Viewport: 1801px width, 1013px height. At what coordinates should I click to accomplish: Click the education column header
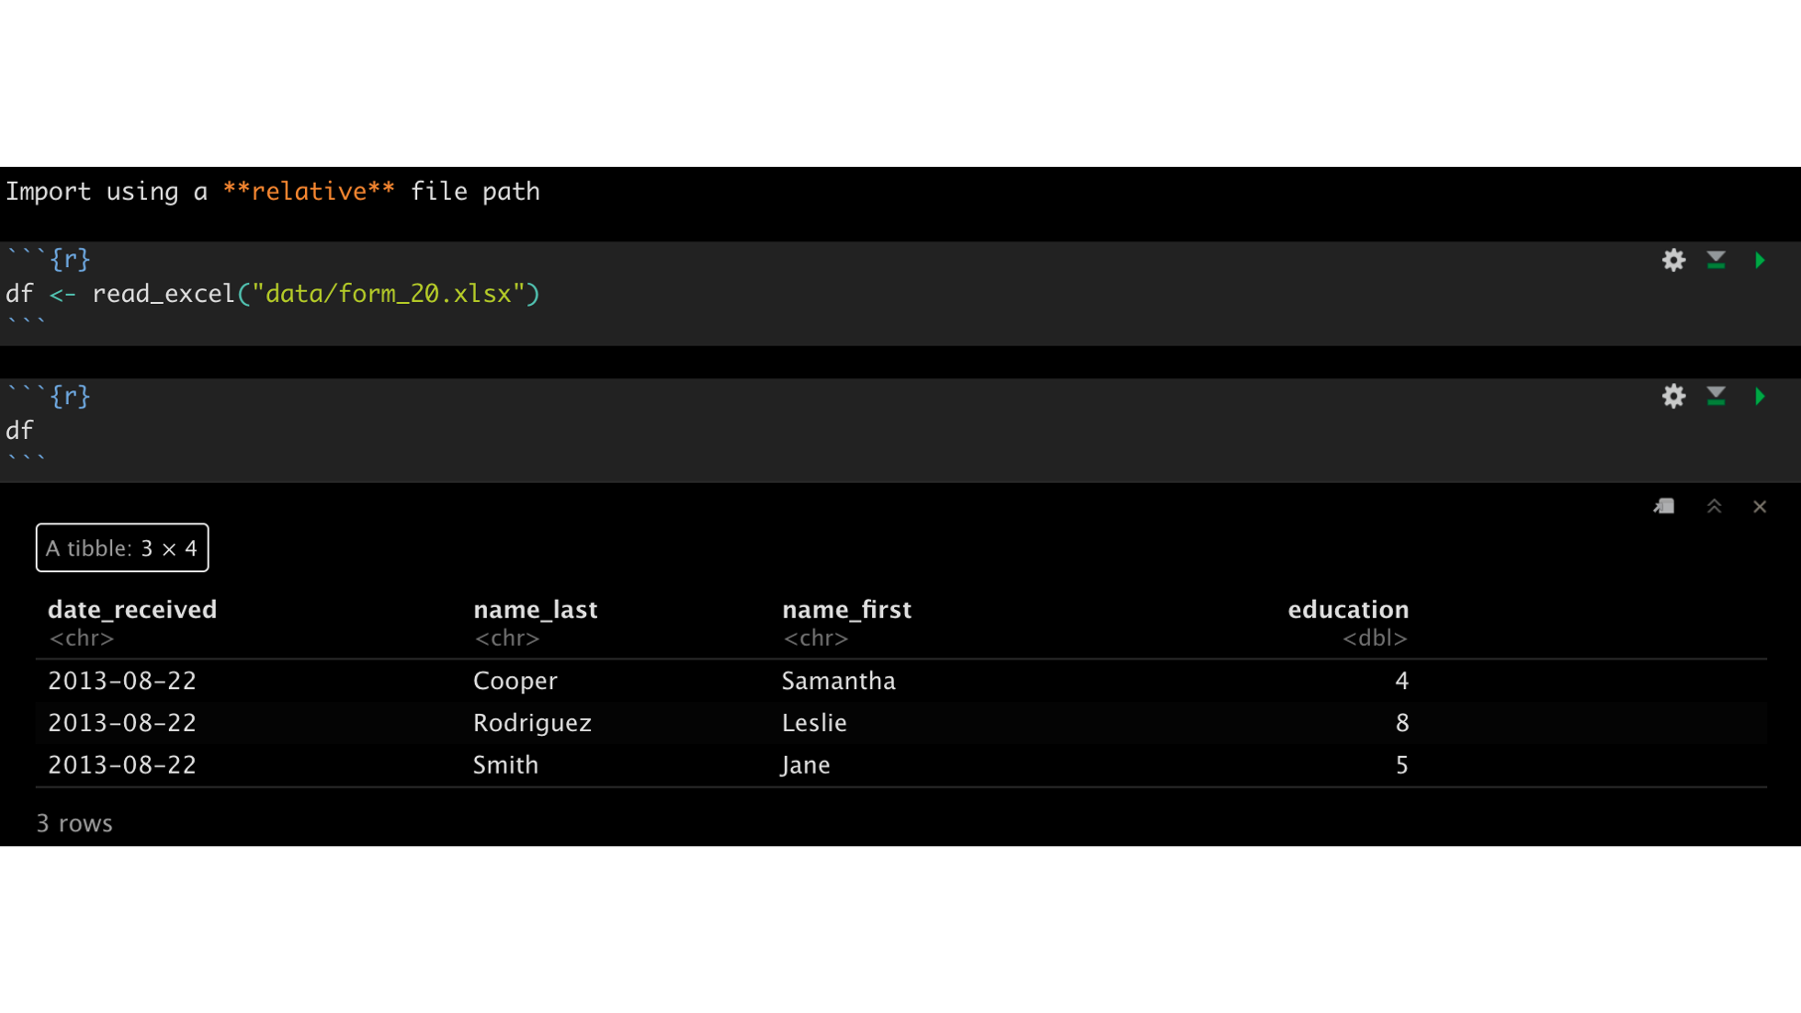[x=1348, y=609]
